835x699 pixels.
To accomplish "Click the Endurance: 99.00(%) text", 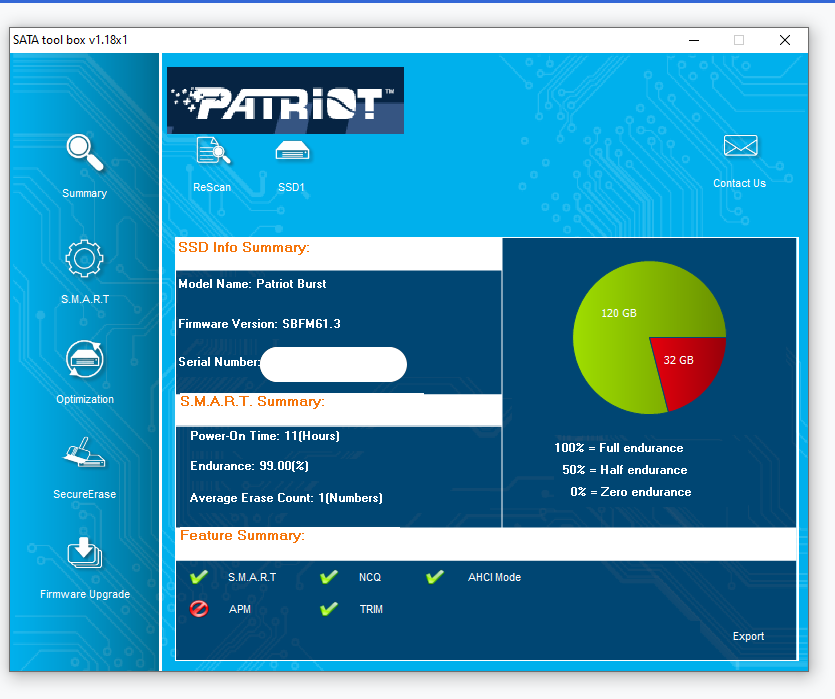I will tap(249, 466).
